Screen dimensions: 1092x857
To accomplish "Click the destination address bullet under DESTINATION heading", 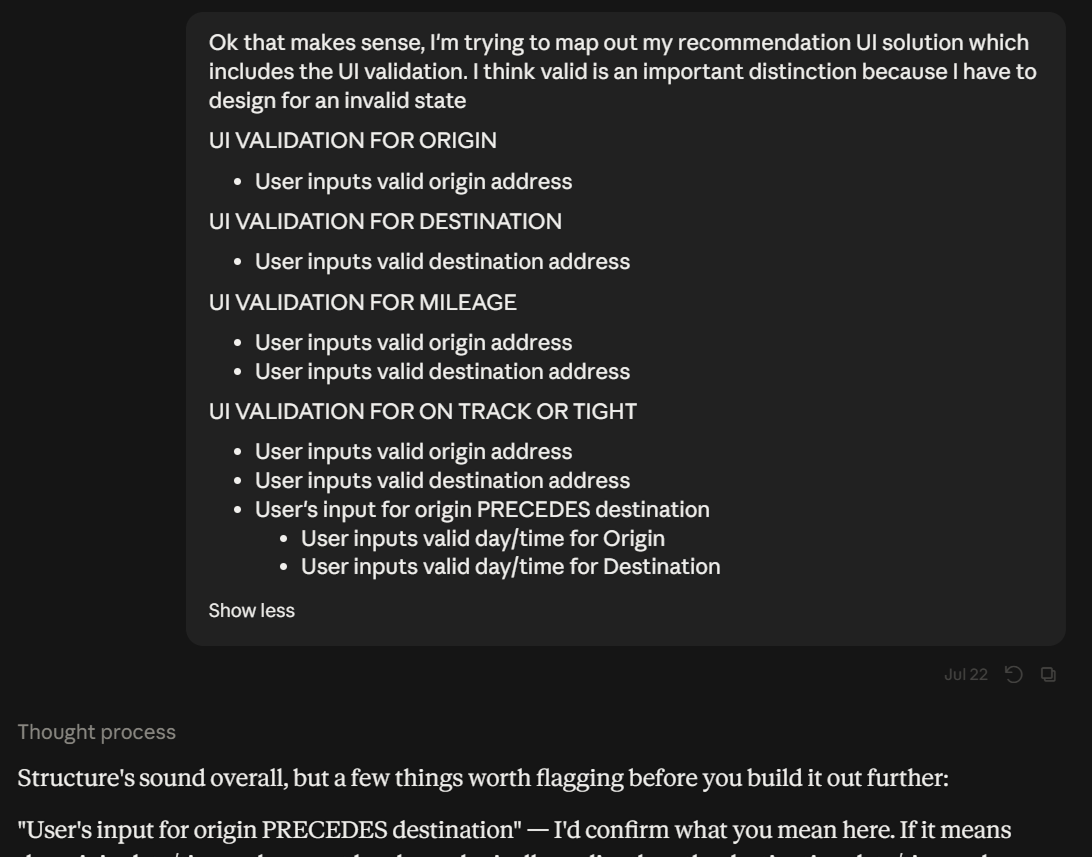I will [442, 262].
